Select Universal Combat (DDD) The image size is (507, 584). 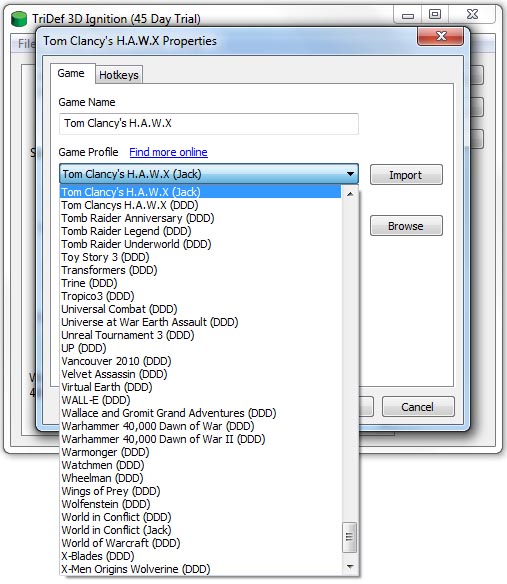tap(201, 309)
